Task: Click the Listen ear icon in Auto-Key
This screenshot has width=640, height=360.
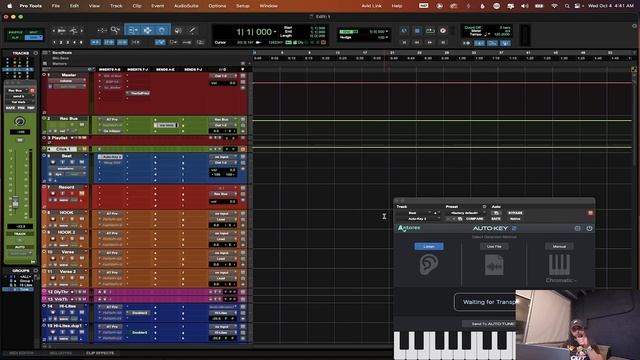Action: [x=429, y=264]
